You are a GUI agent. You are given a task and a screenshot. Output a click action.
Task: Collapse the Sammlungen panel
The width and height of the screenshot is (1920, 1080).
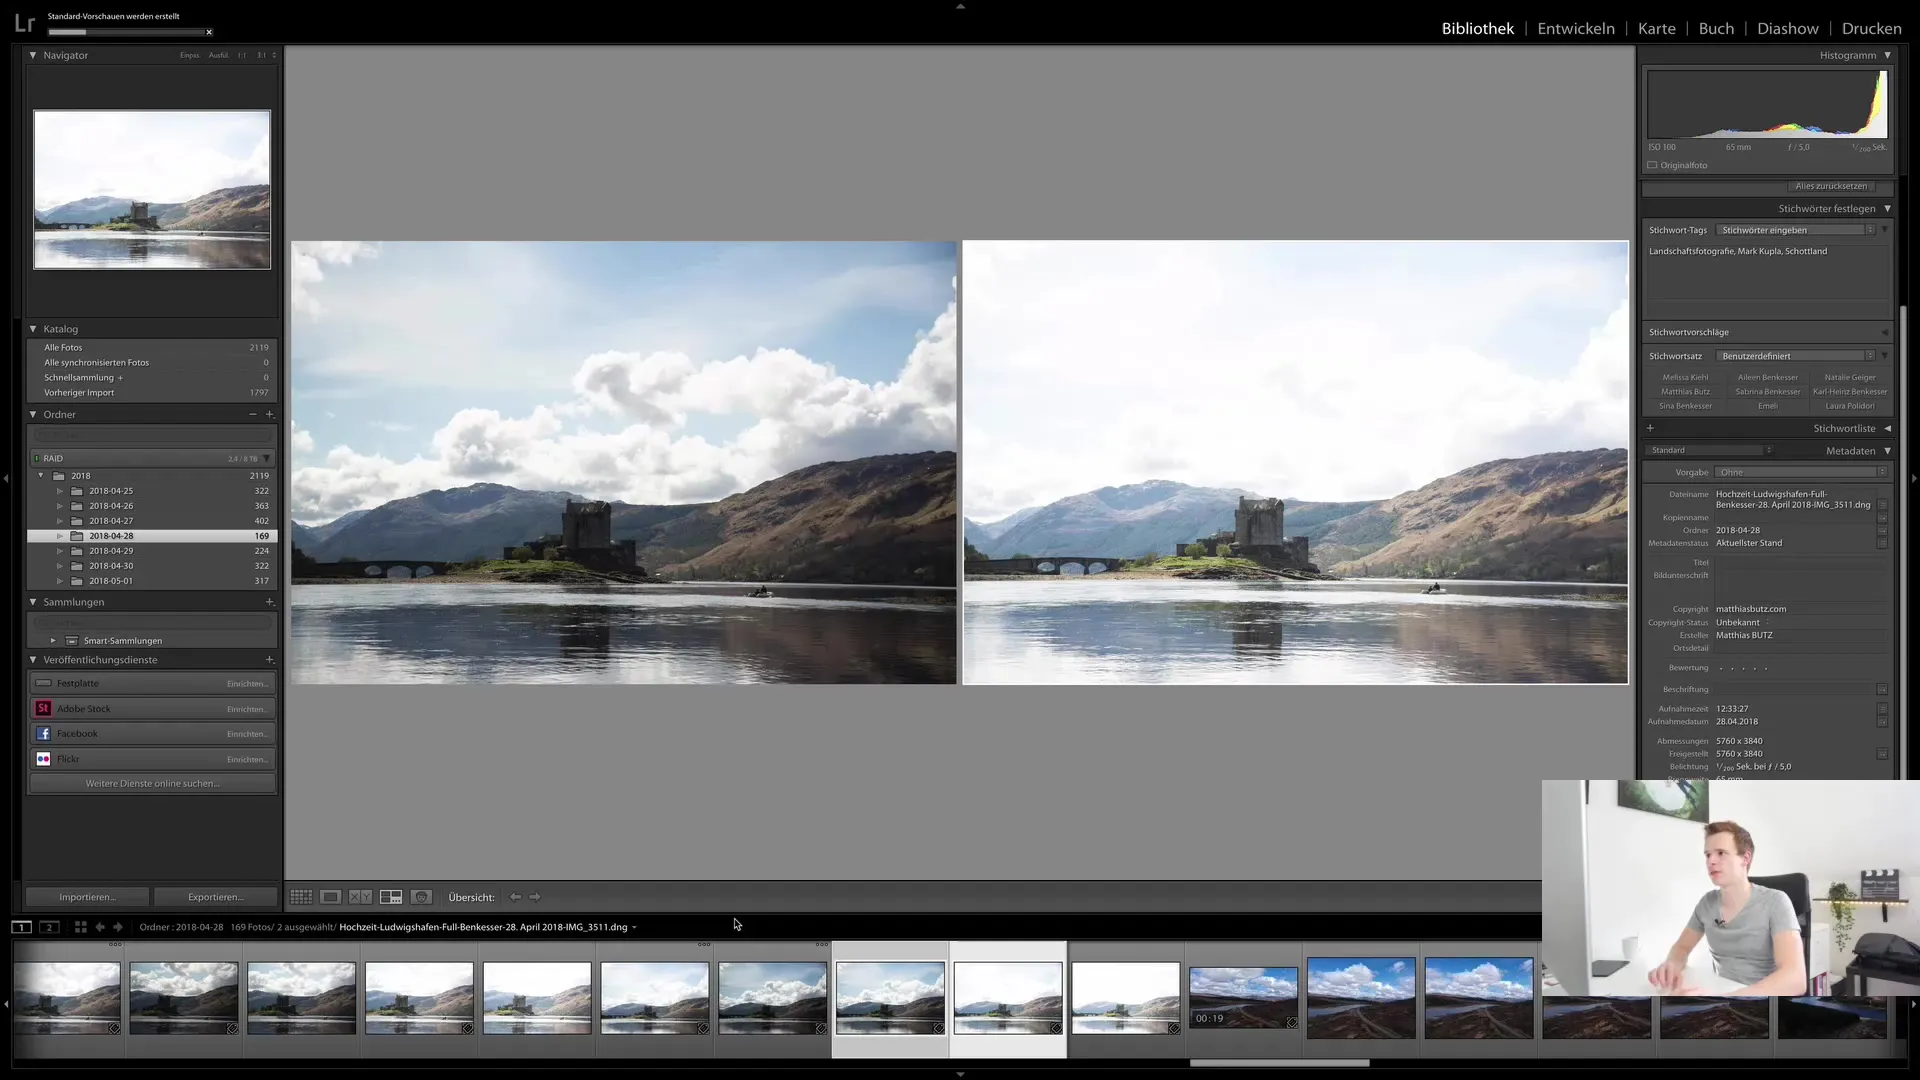[33, 602]
